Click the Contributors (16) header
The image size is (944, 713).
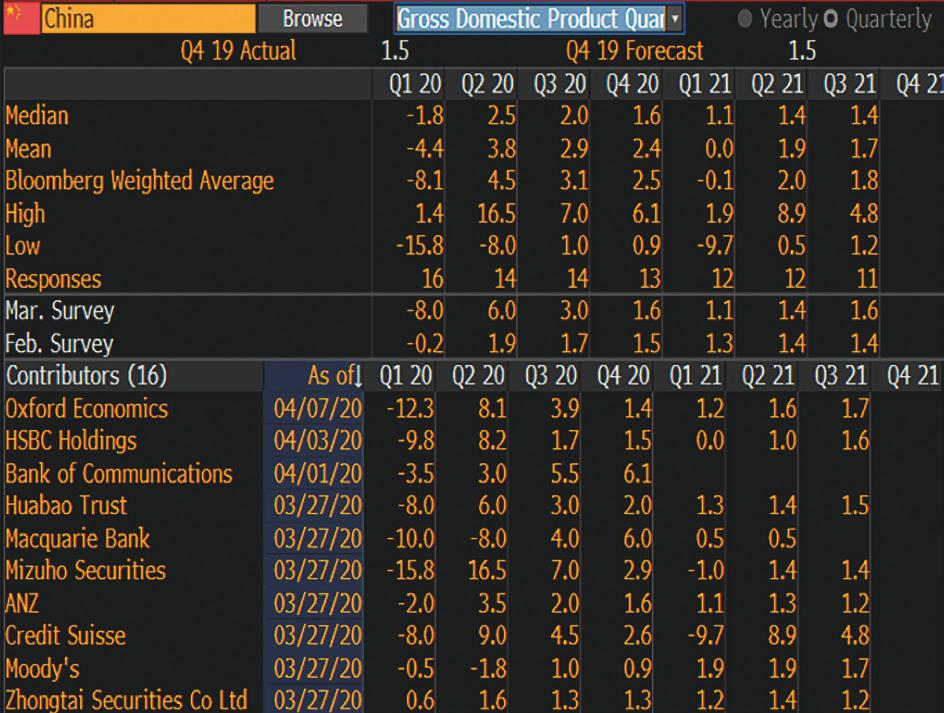pos(86,376)
